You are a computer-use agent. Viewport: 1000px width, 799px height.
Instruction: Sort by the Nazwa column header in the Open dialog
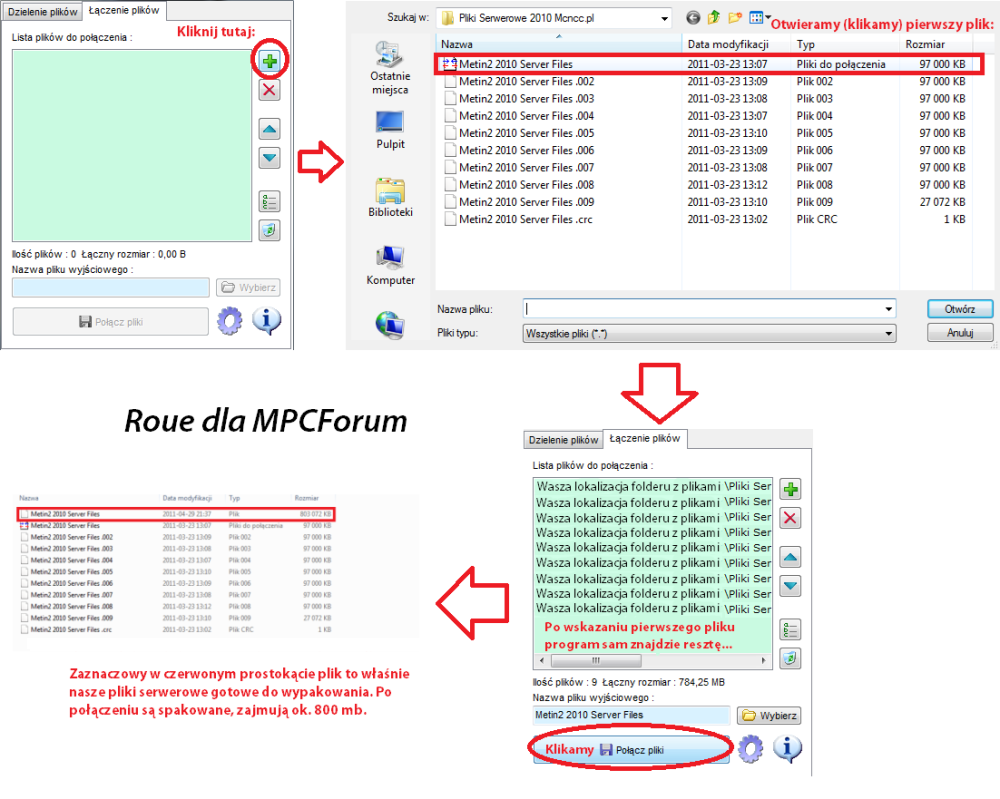click(x=559, y=44)
